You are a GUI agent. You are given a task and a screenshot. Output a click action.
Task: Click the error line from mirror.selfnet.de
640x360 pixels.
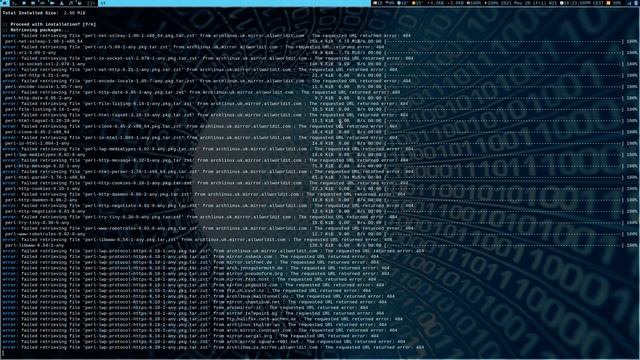[x=190, y=262]
